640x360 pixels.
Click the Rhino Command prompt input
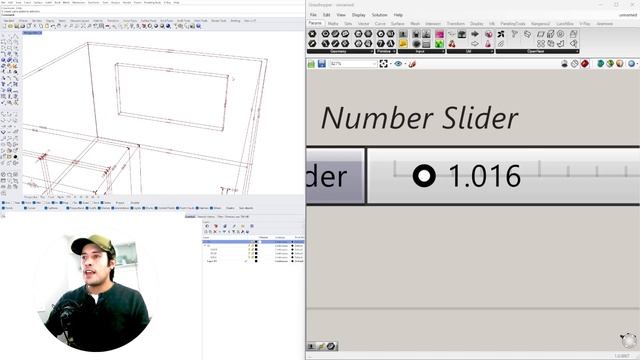(x=152, y=15)
